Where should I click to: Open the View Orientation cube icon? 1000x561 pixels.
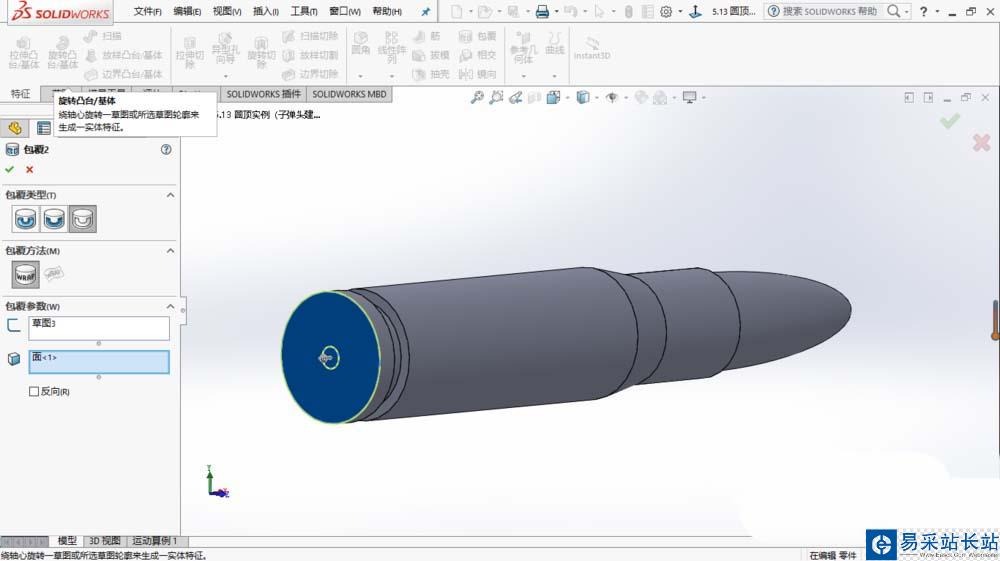[553, 98]
